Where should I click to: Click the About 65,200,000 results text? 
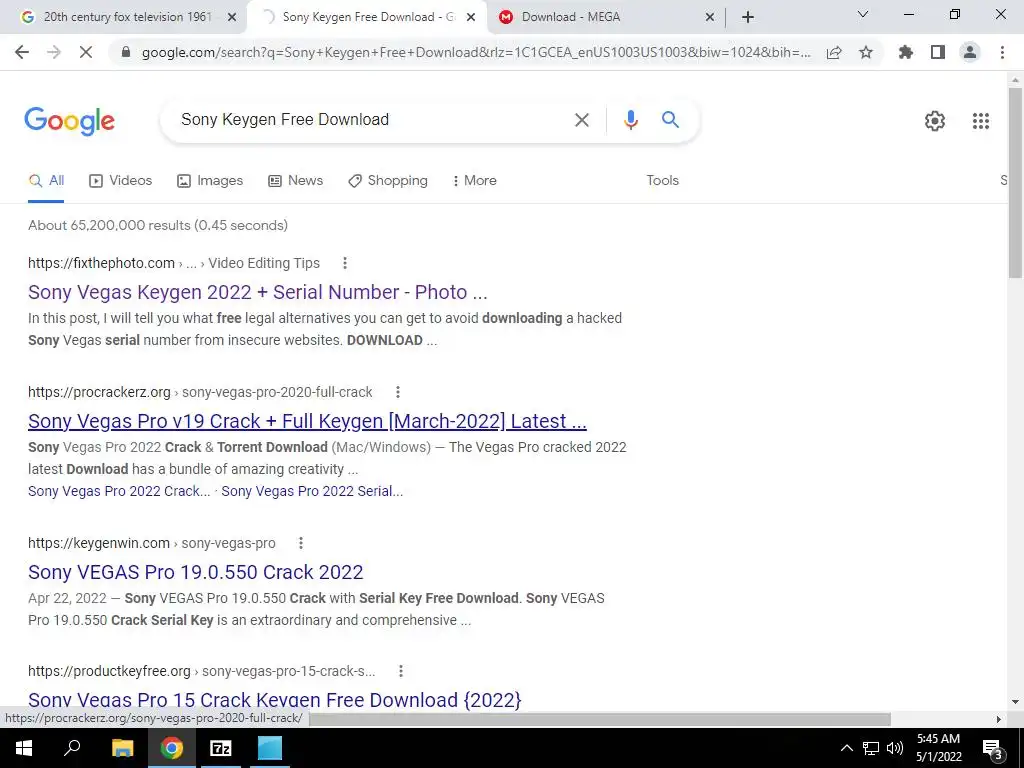(x=158, y=225)
